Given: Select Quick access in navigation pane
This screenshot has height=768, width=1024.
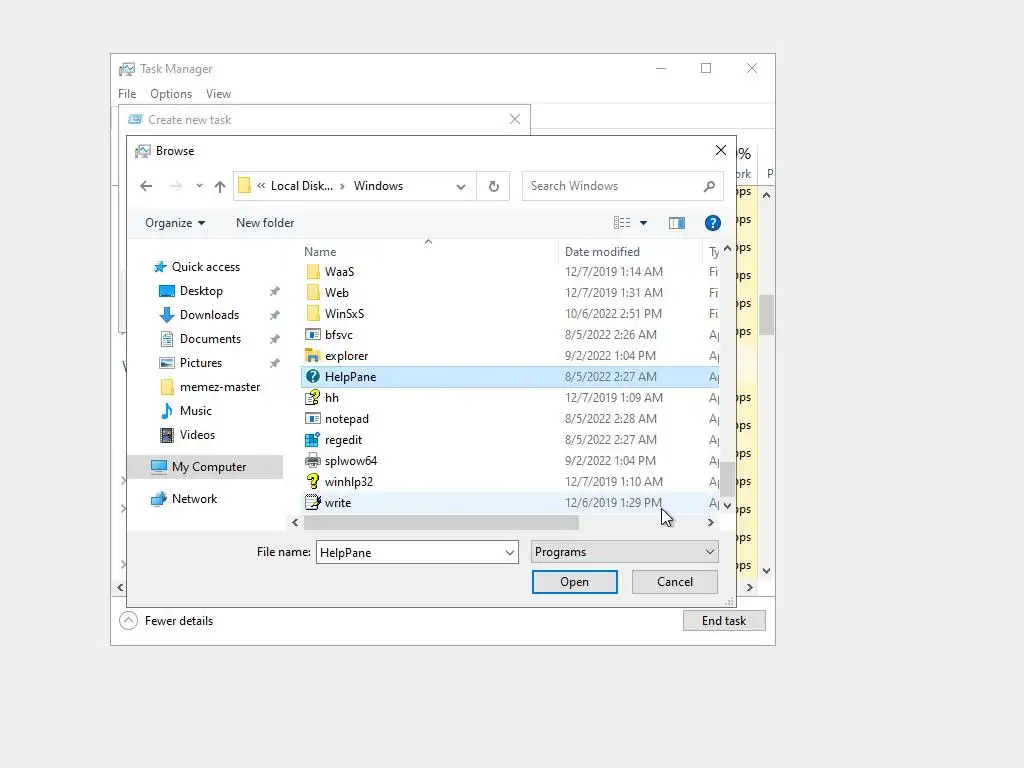Looking at the screenshot, I should pos(206,266).
